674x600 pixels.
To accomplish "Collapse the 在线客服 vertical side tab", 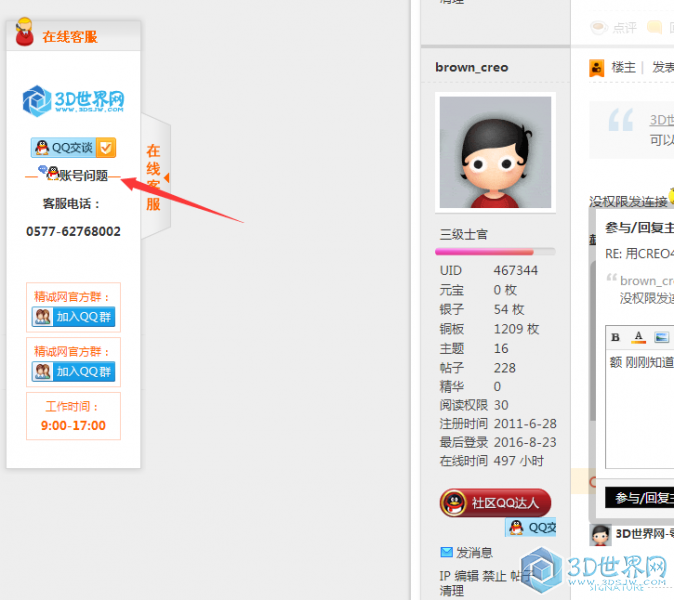I will 156,176.
